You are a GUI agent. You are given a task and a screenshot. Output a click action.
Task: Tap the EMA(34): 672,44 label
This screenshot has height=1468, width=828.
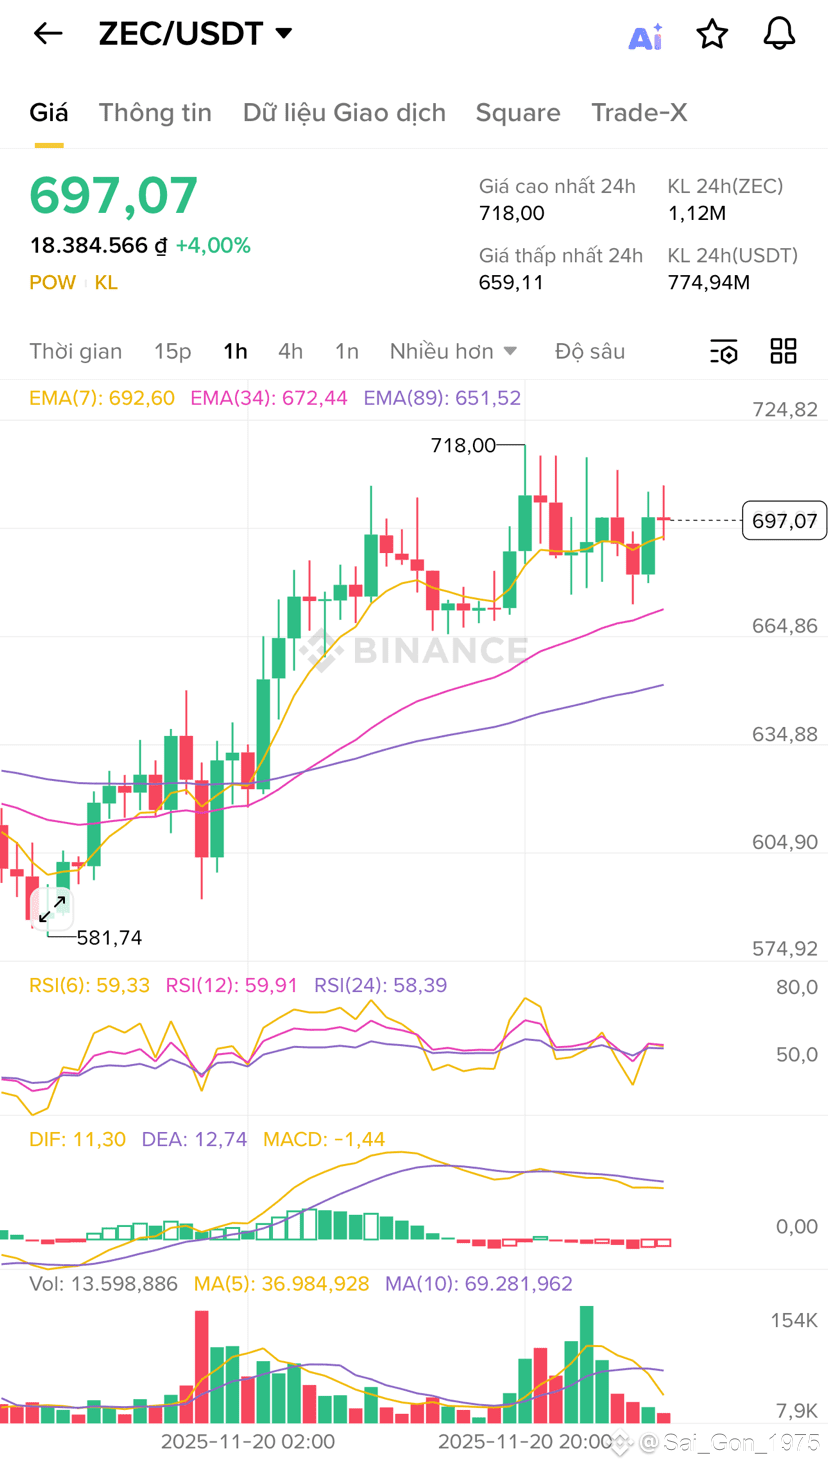point(269,398)
